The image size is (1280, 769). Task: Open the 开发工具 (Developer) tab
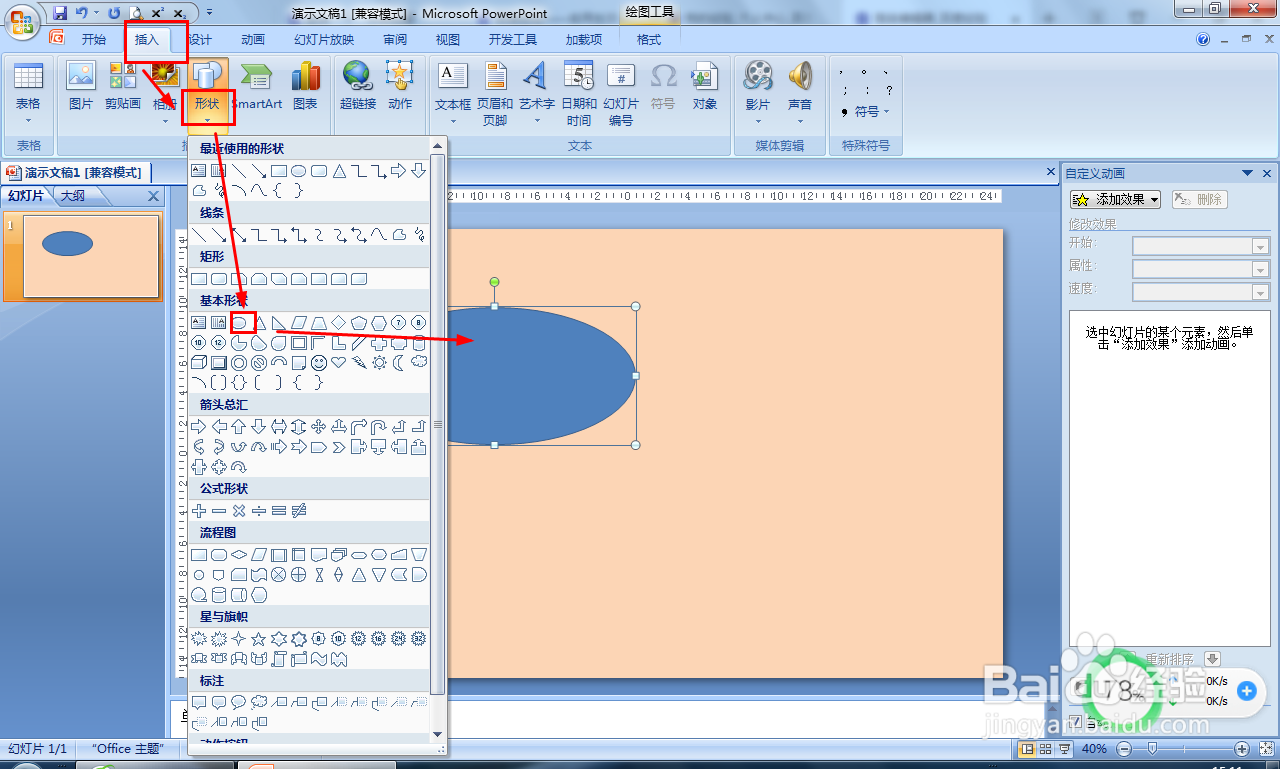coord(513,40)
